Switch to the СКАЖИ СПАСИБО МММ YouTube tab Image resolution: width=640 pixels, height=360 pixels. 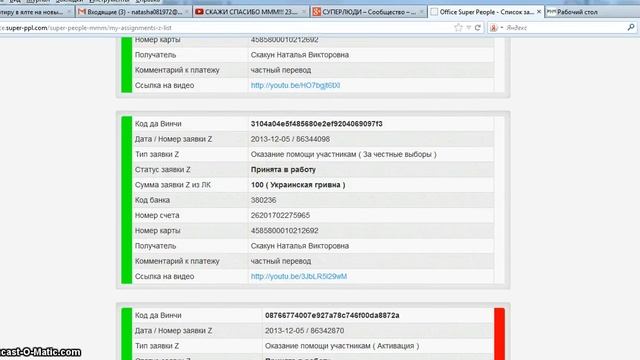point(251,12)
